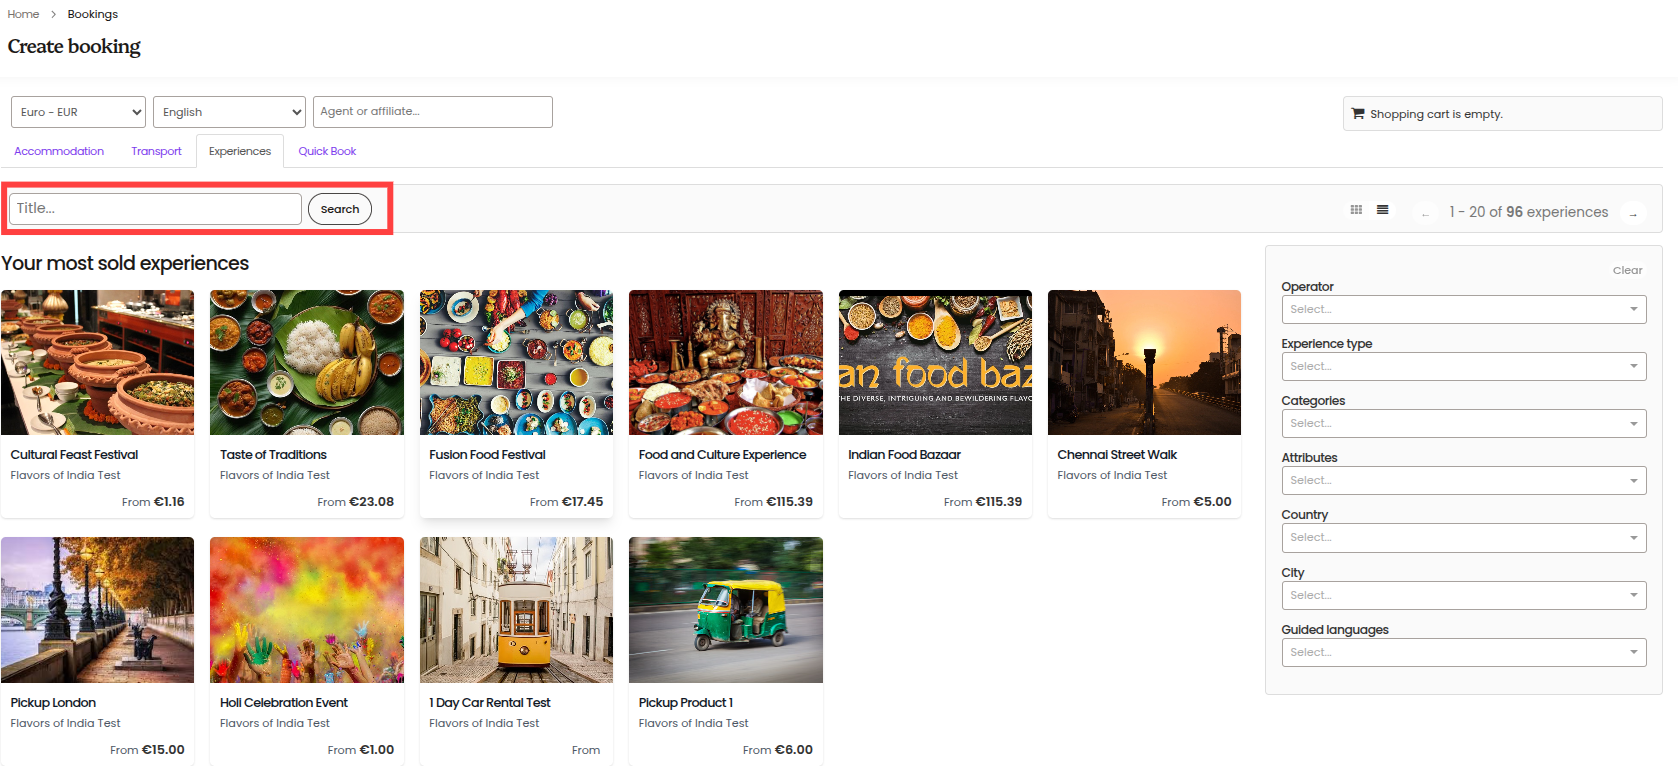1678x766 pixels.
Task: Open the Accommodation tab
Action: point(59,151)
